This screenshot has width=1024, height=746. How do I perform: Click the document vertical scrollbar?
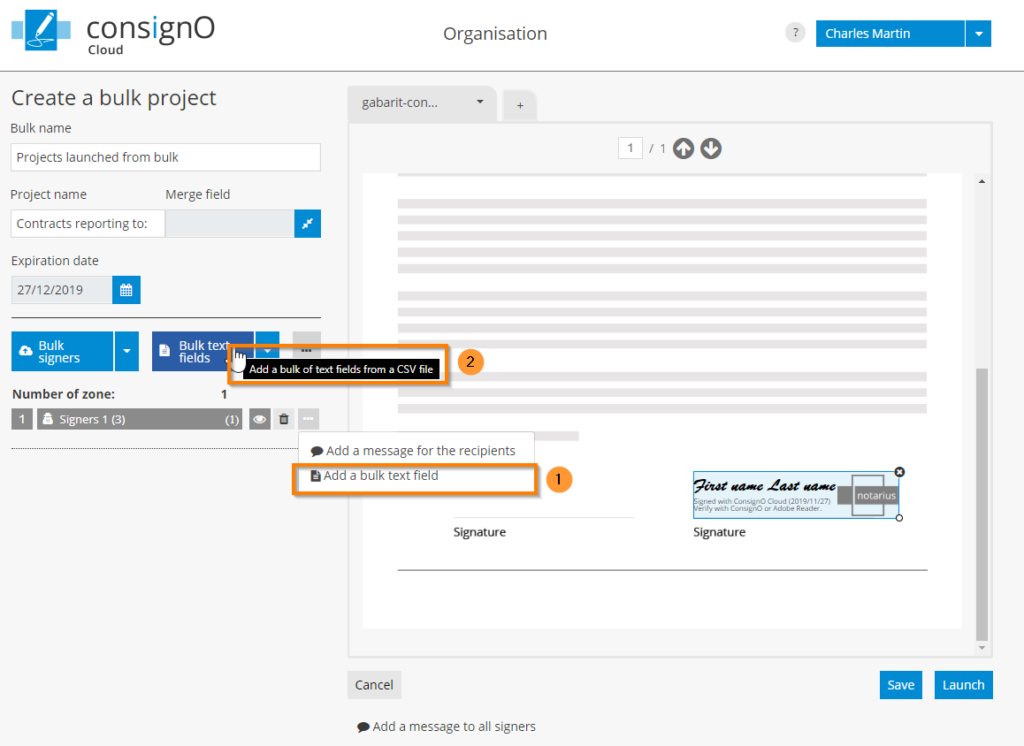981,500
